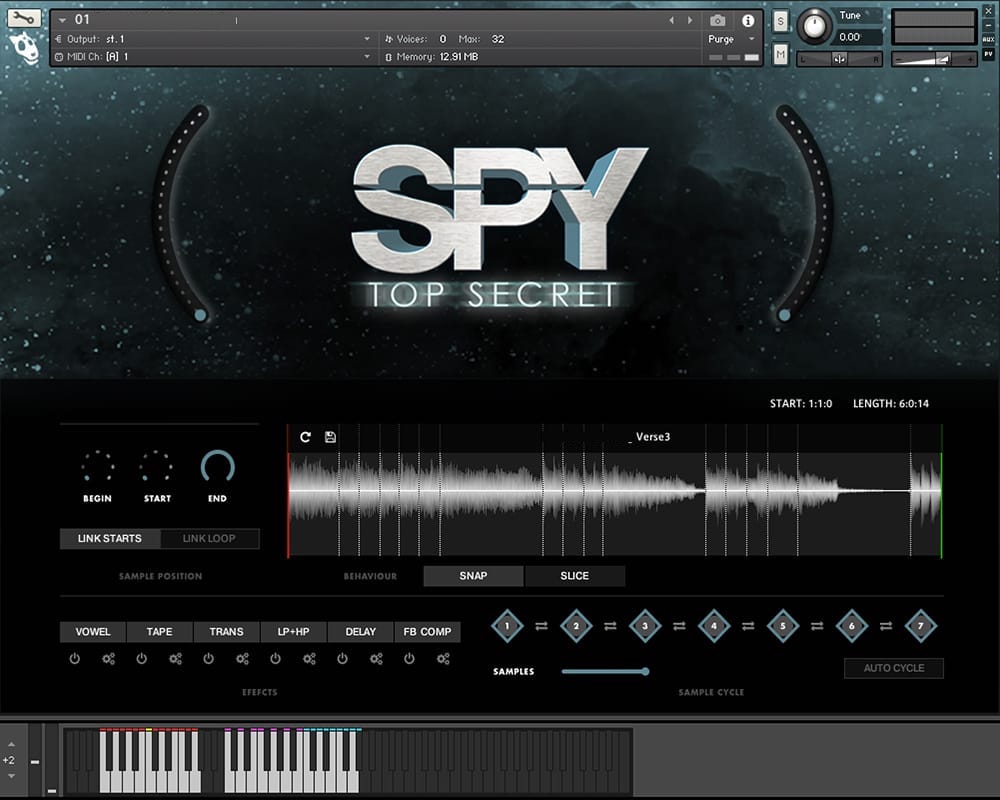This screenshot has height=800, width=1000.
Task: Open the VOWEL effect settings gears icon
Action: tap(109, 659)
